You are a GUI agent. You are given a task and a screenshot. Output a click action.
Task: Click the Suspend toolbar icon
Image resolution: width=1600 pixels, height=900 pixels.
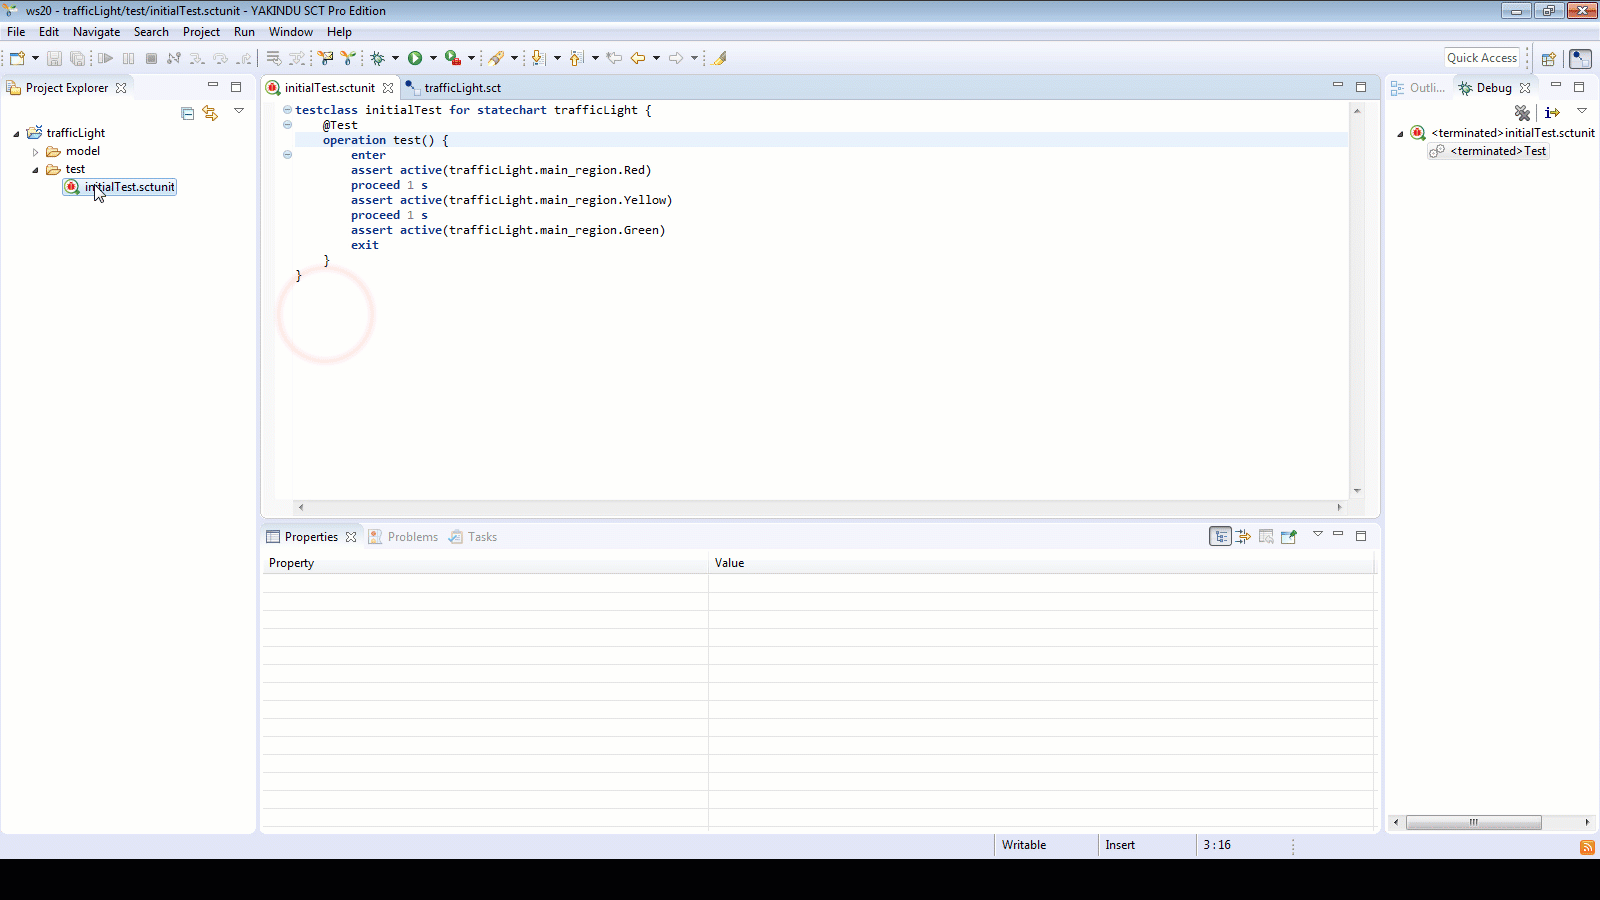click(x=128, y=58)
